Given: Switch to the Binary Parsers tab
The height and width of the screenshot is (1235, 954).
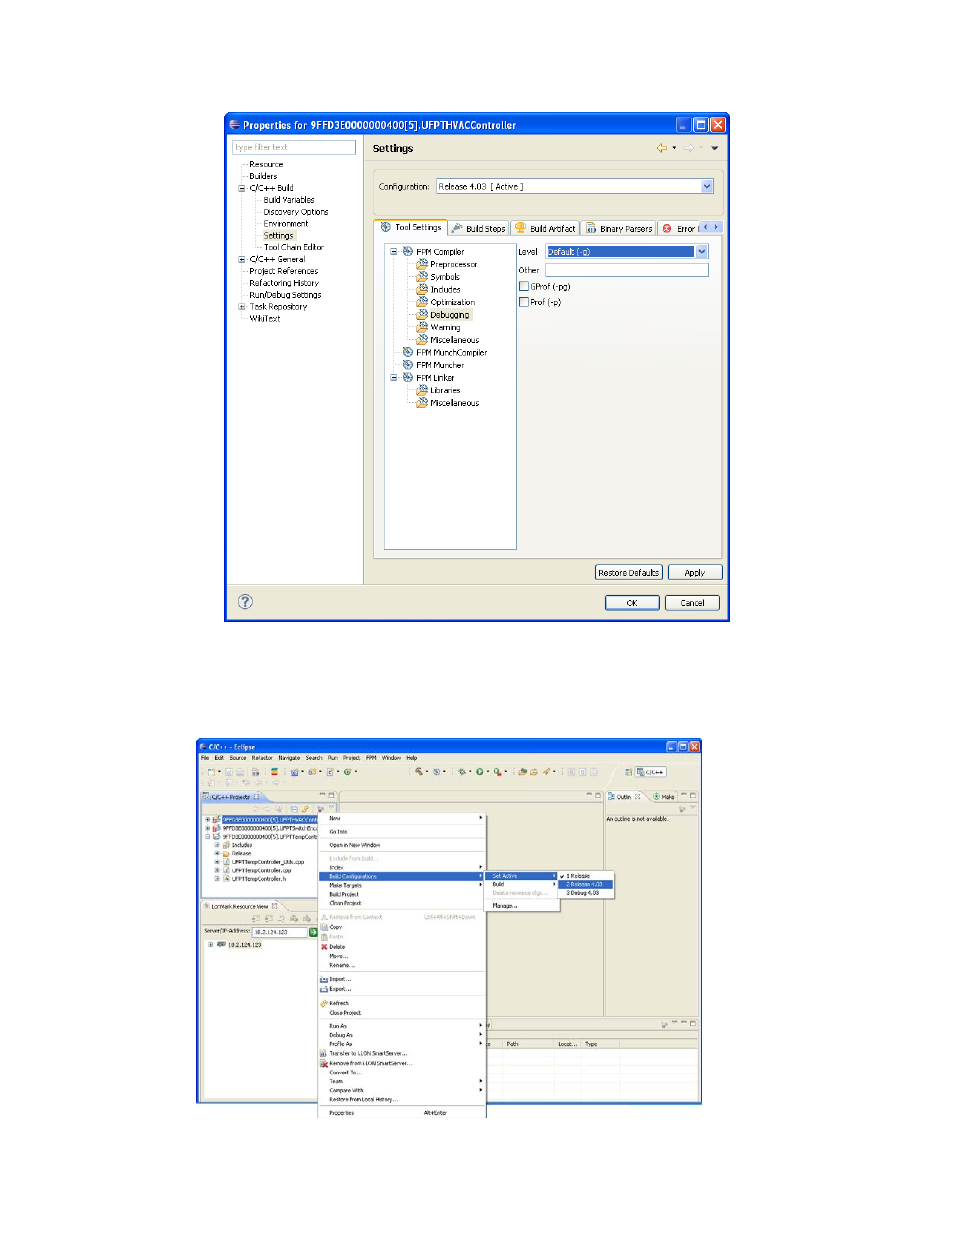Looking at the screenshot, I should point(619,228).
